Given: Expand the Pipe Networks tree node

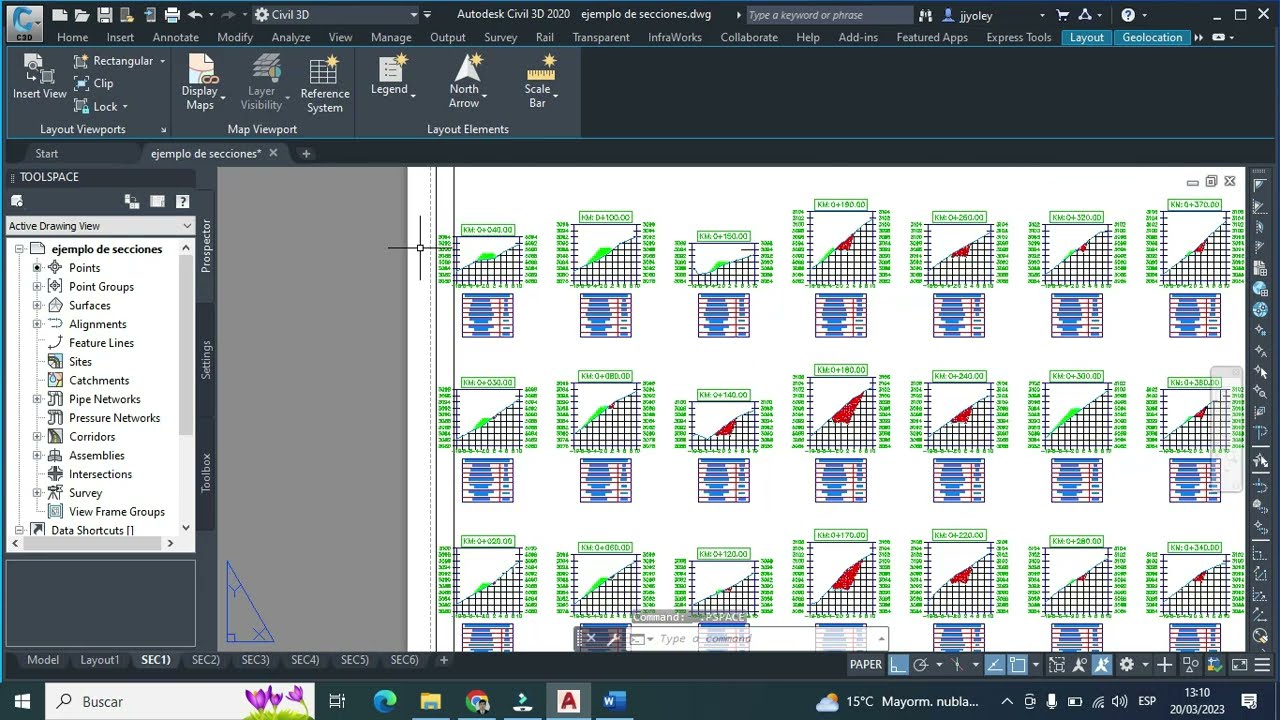Looking at the screenshot, I should 38,399.
